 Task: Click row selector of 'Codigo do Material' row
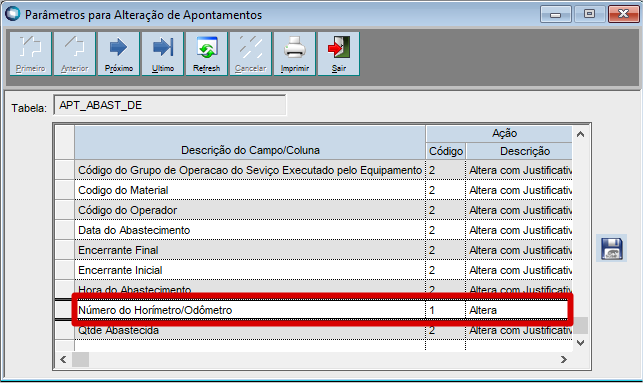[x=65, y=190]
